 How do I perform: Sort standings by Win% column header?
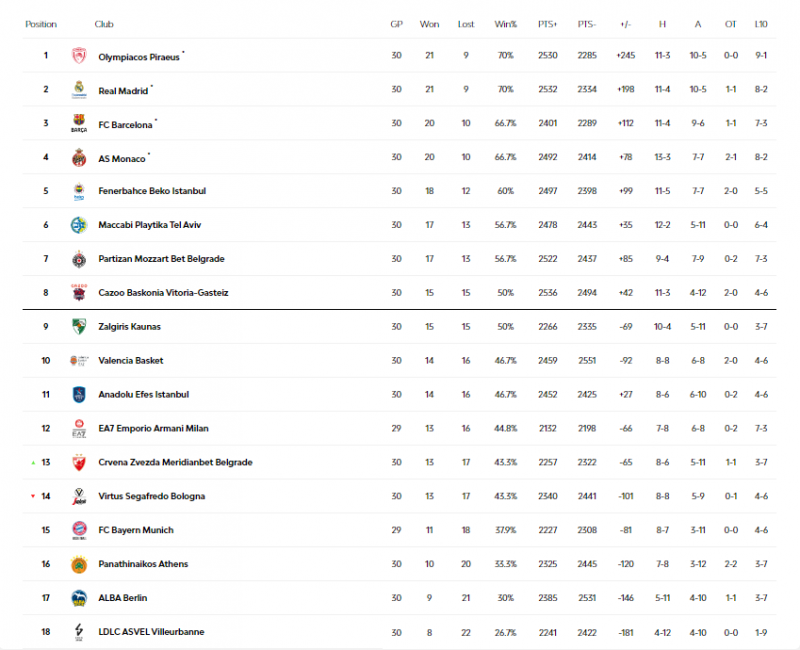(x=505, y=24)
